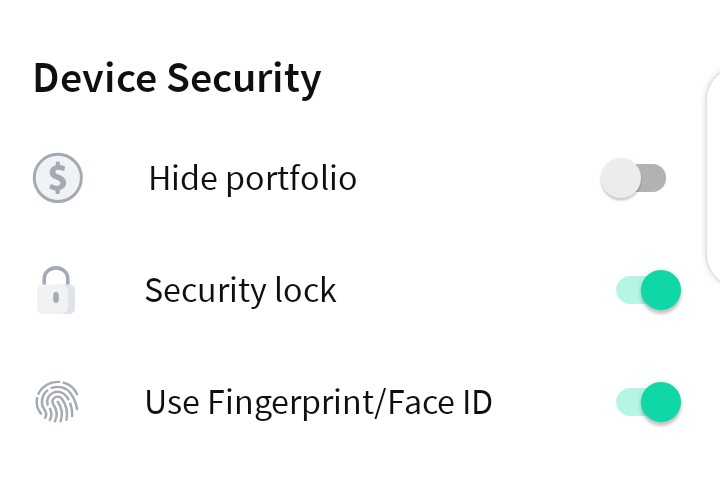Click the light green track of Security lock switch
This screenshot has height=503, width=720.
(628, 290)
